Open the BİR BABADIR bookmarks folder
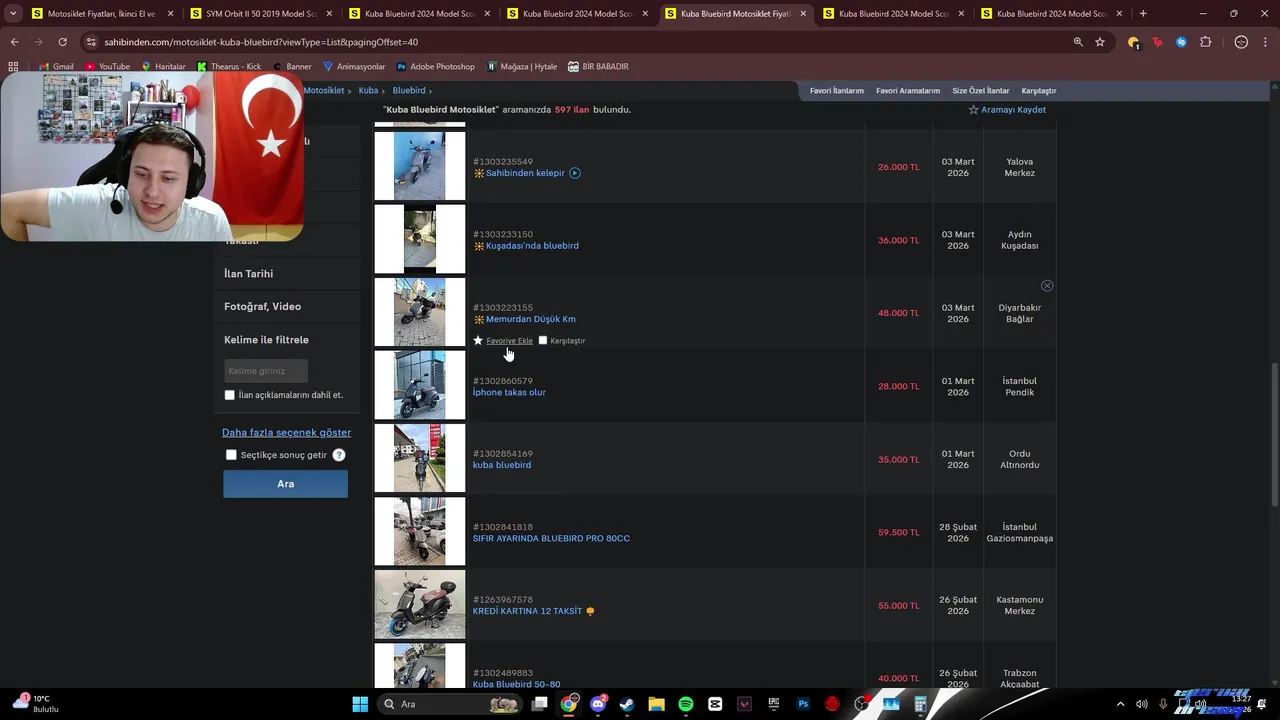1280x720 pixels. 598,66
